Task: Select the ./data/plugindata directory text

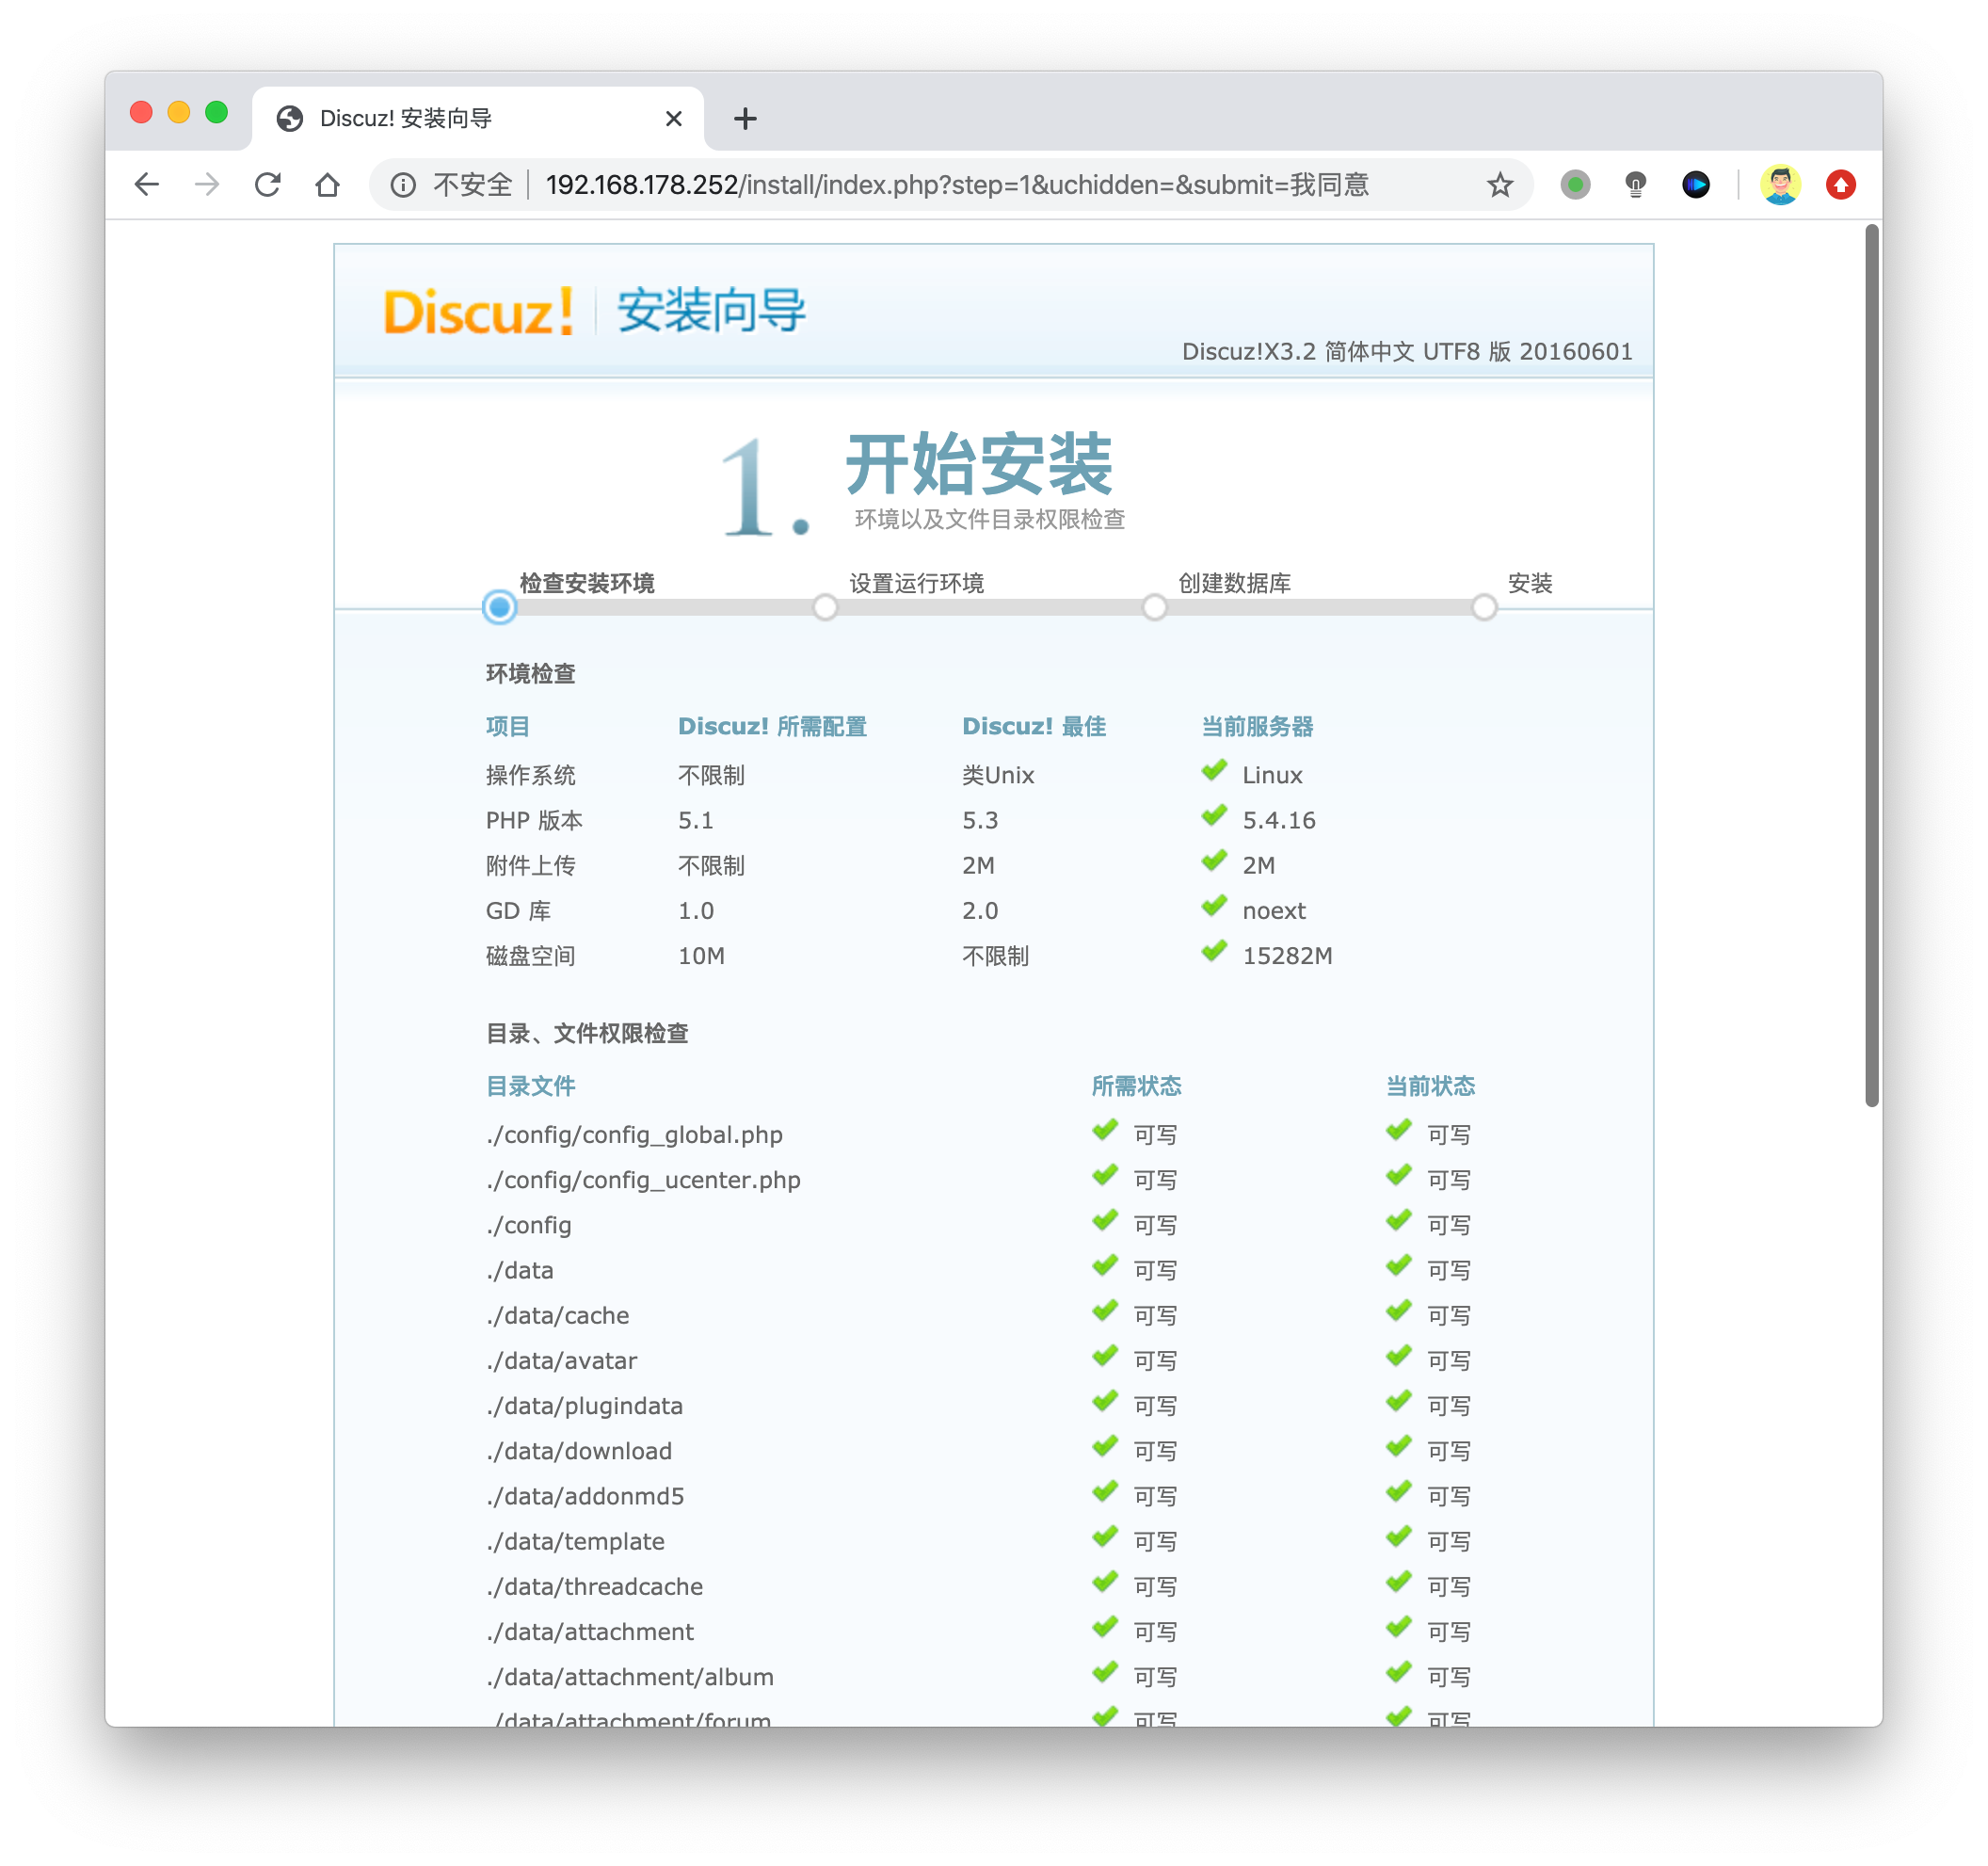Action: click(585, 1406)
